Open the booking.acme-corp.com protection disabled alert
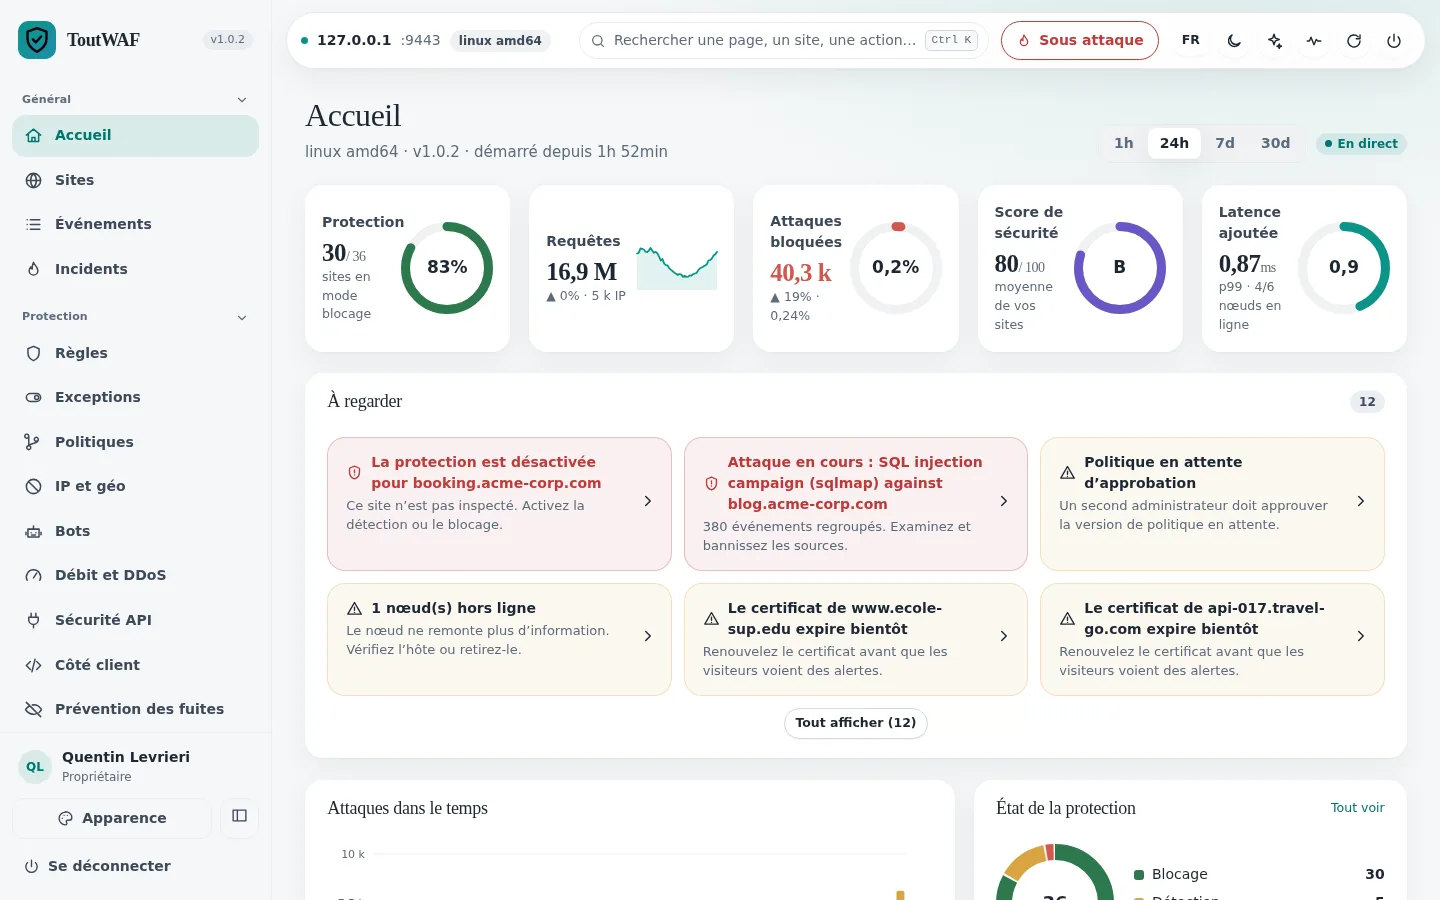1440x900 pixels. point(499,504)
